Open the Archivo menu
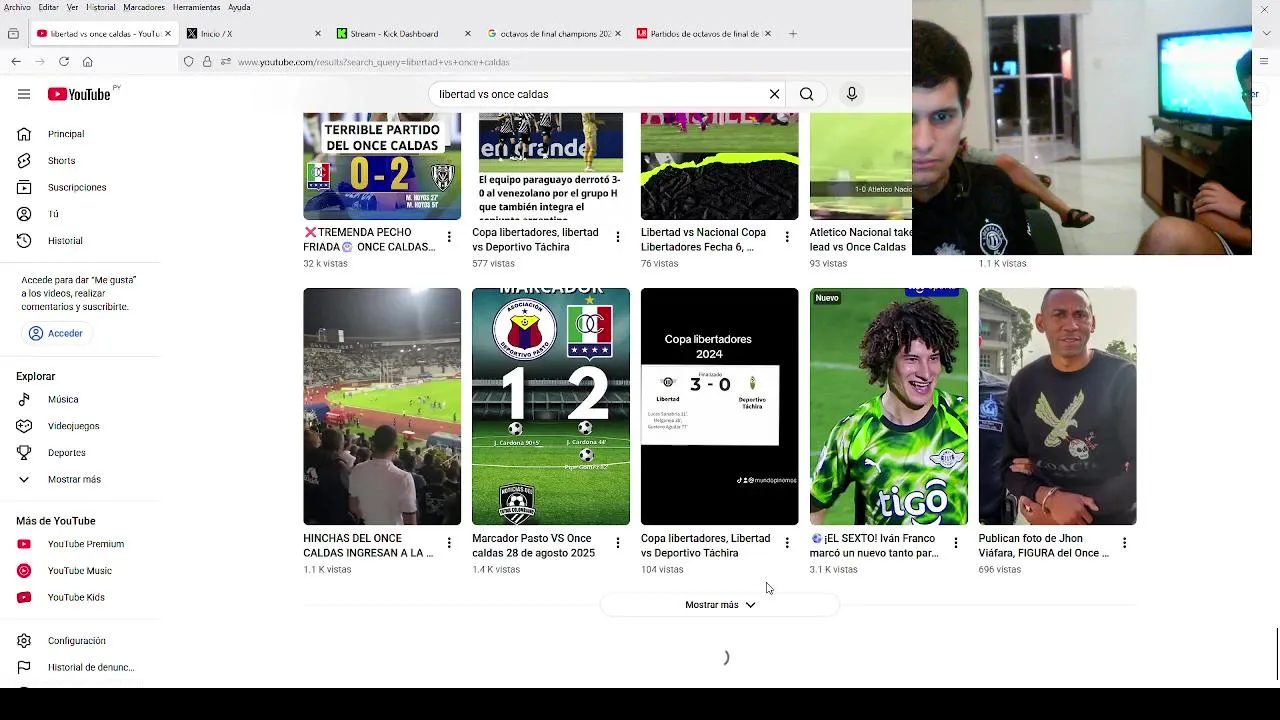The height and width of the screenshot is (720, 1280). point(17,7)
